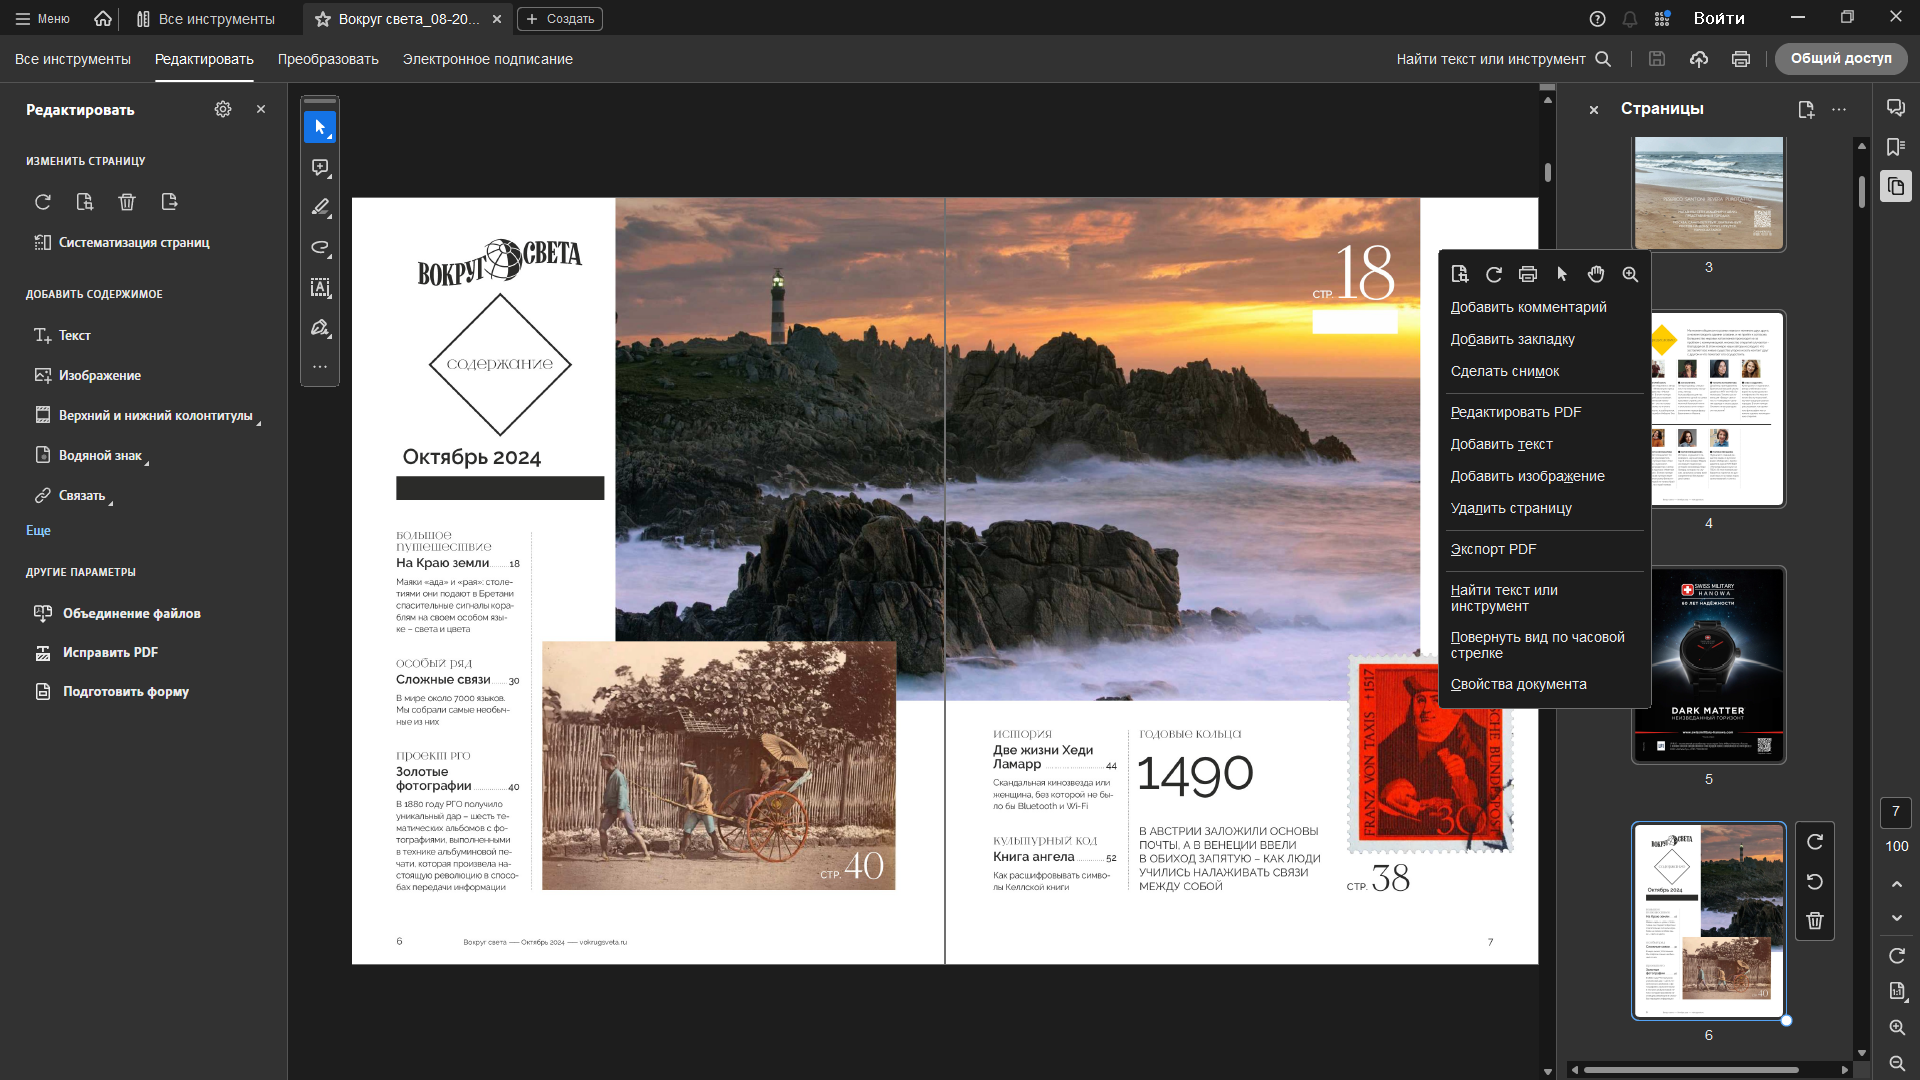1920x1080 pixels.
Task: Choose Удалить страницу from the context menu
Action: (x=1511, y=508)
